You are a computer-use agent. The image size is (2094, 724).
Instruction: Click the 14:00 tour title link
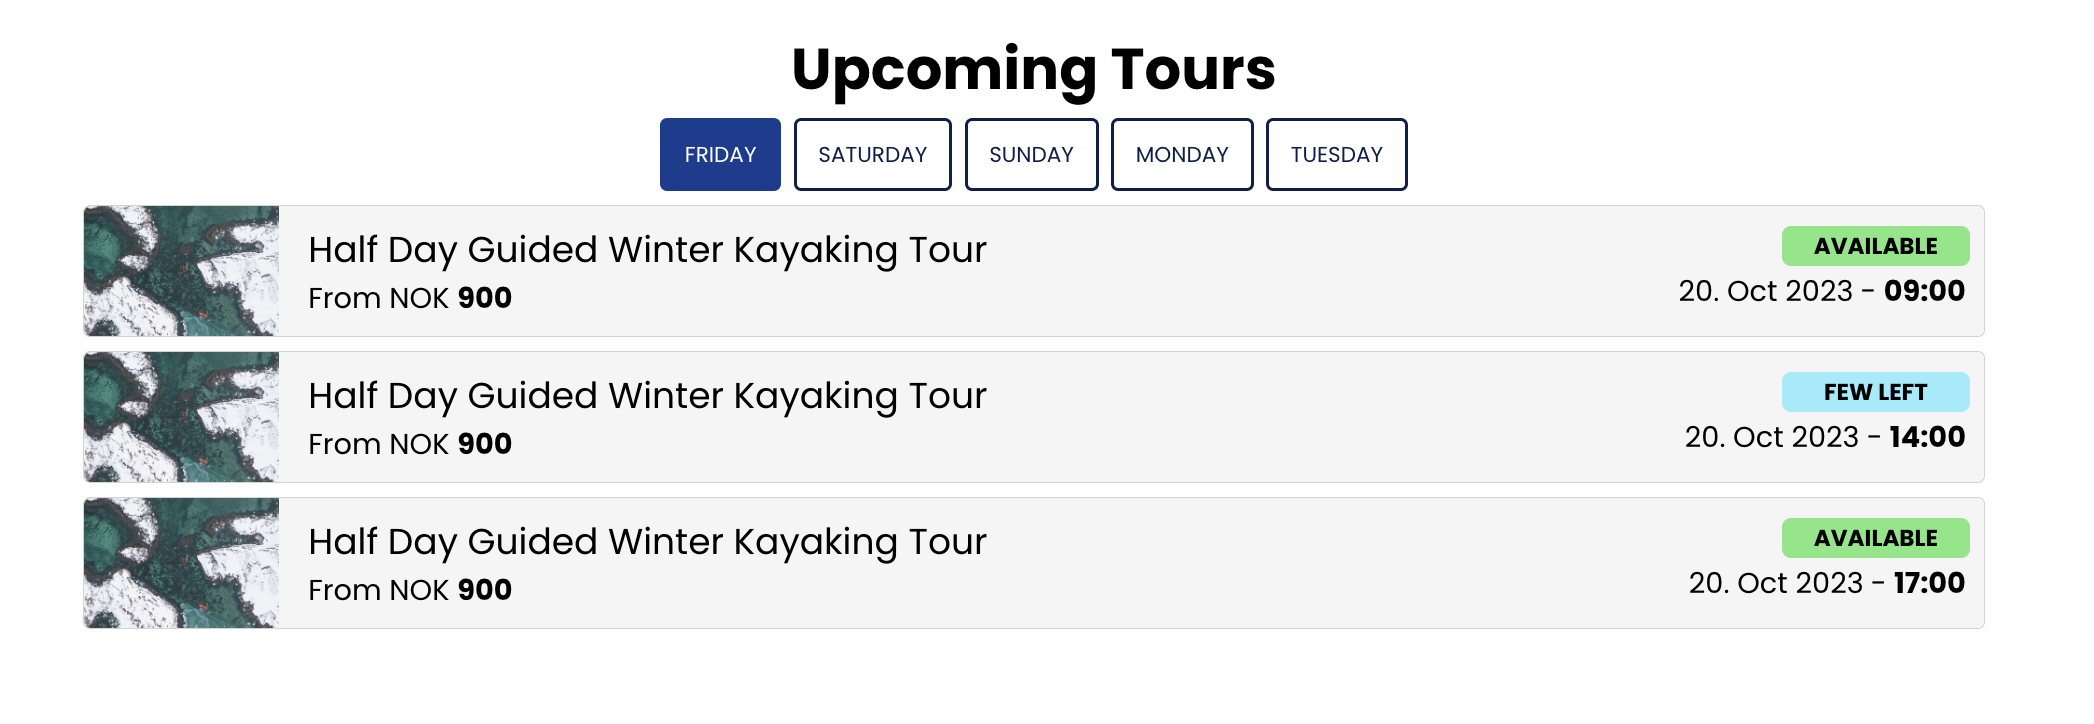pos(647,396)
